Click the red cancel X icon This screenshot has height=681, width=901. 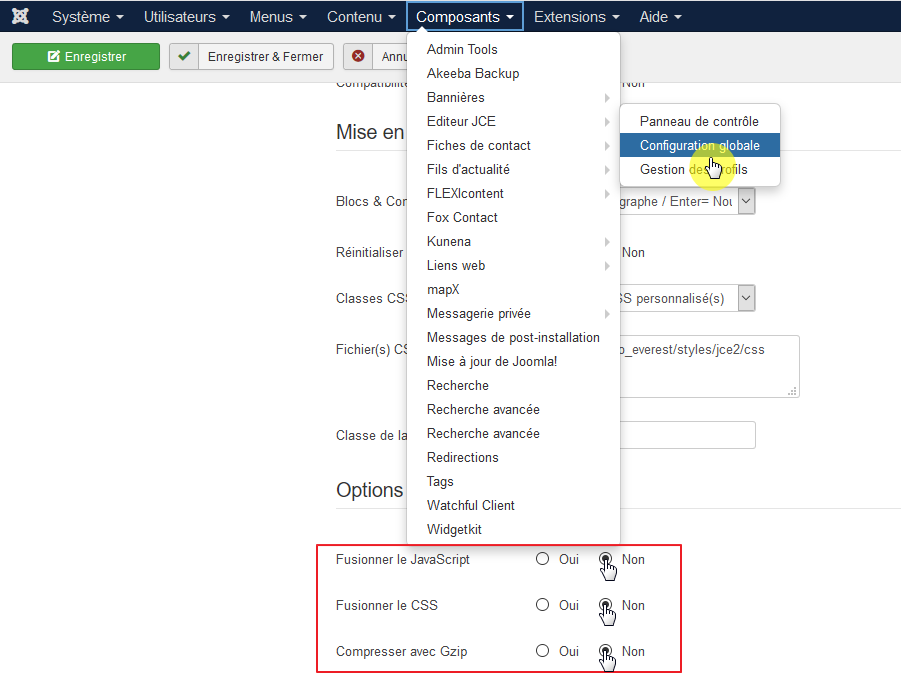(x=358, y=56)
